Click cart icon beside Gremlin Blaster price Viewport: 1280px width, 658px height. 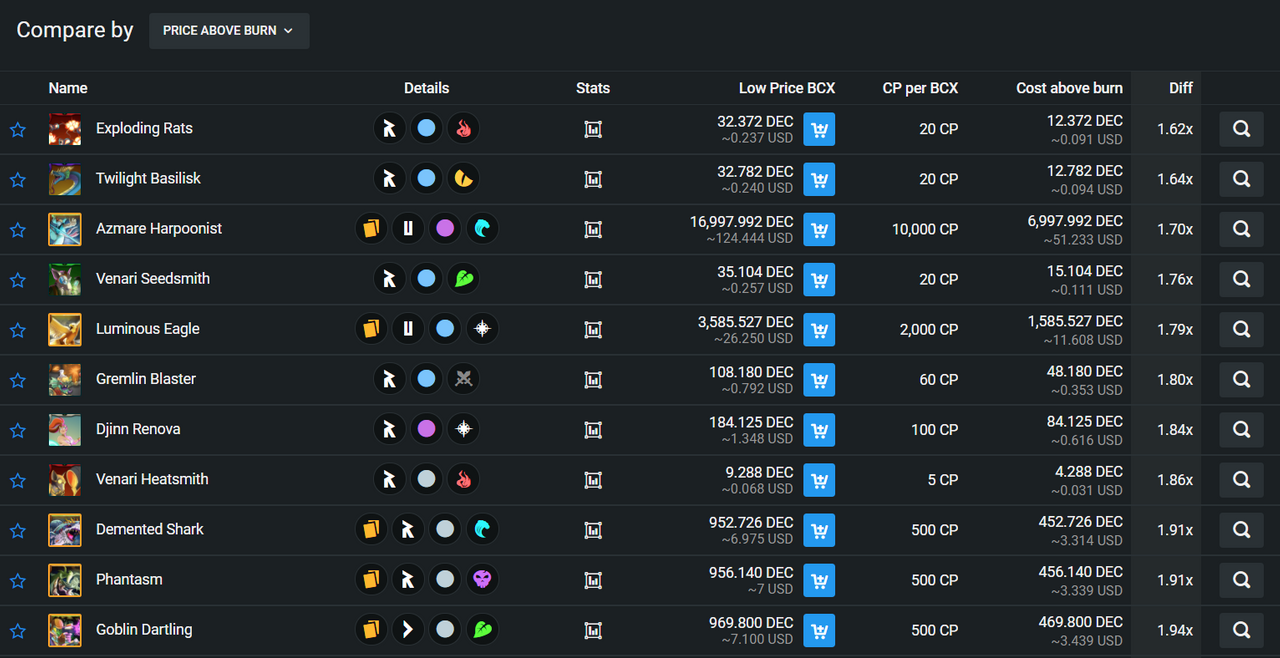point(819,379)
